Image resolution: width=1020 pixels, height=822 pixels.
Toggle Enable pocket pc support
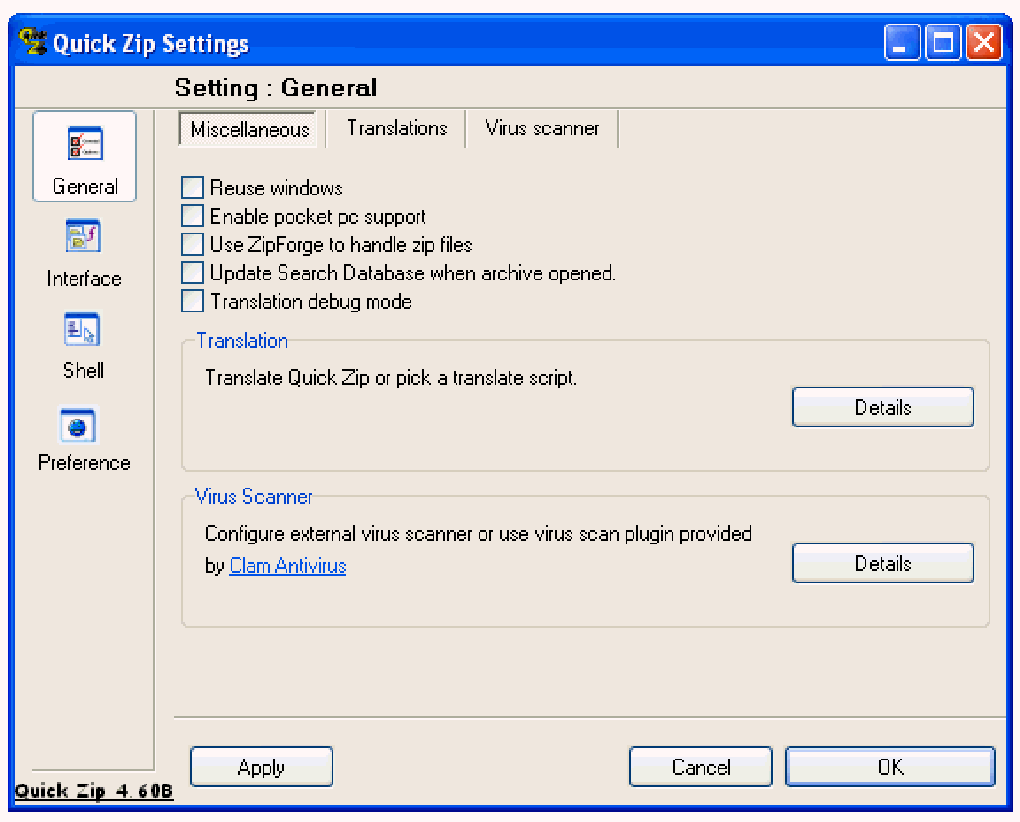[x=193, y=216]
